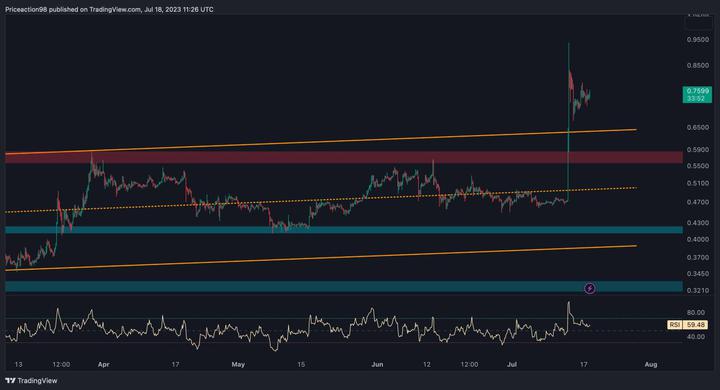This screenshot has height=390, width=720.
Task: Select the lower orange channel trendline
Action: [321, 258]
